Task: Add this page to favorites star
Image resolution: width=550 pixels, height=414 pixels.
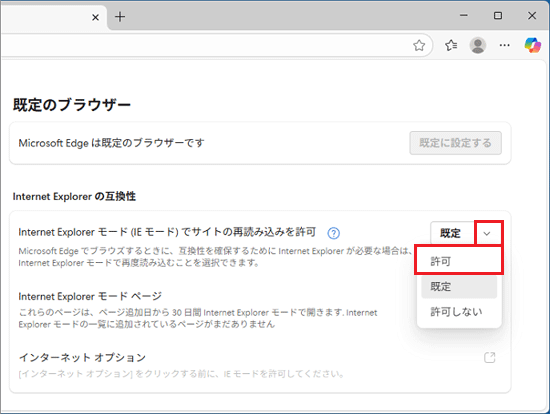Action: pyautogui.click(x=419, y=45)
